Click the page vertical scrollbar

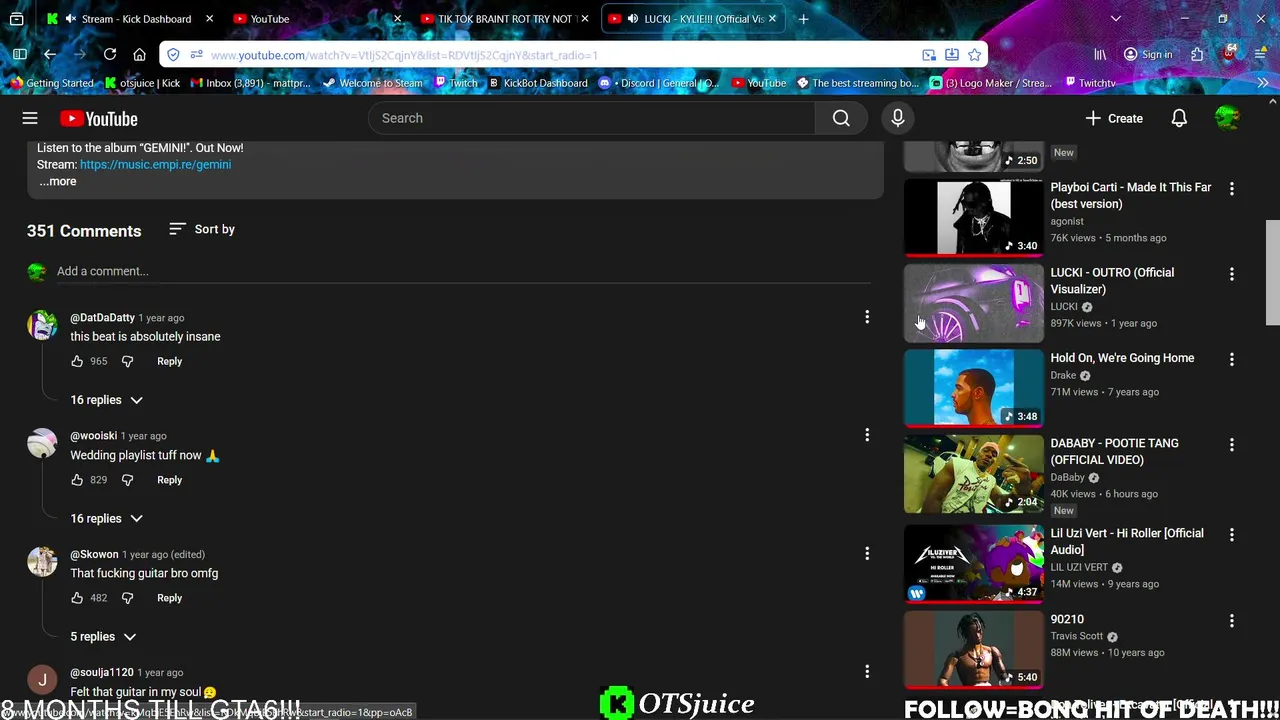pyautogui.click(x=1272, y=273)
